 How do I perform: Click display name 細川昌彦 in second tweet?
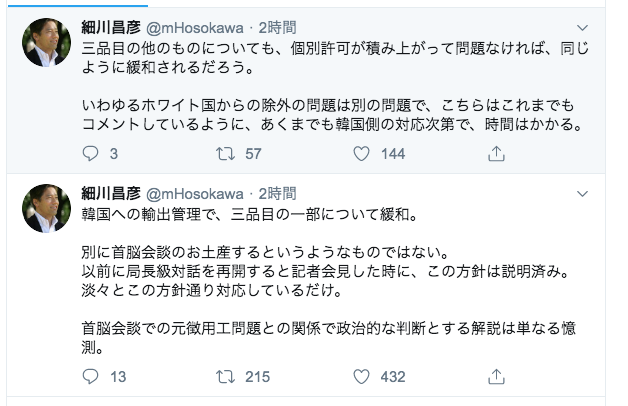(x=111, y=192)
